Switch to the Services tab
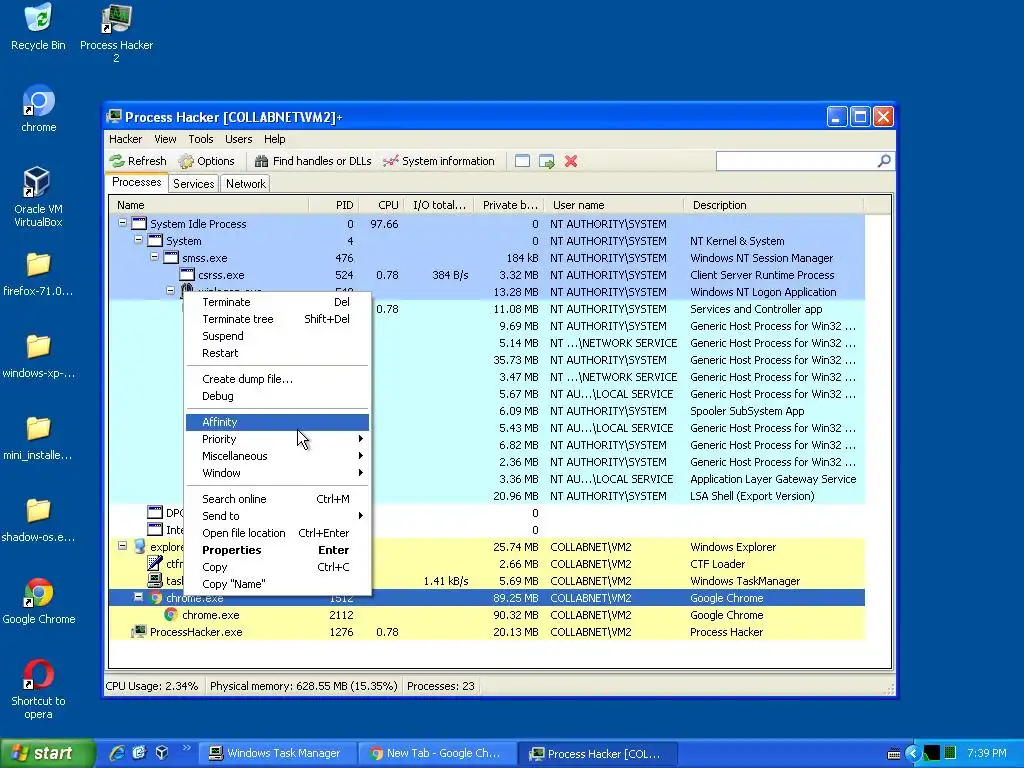The height and width of the screenshot is (768, 1024). pyautogui.click(x=193, y=184)
